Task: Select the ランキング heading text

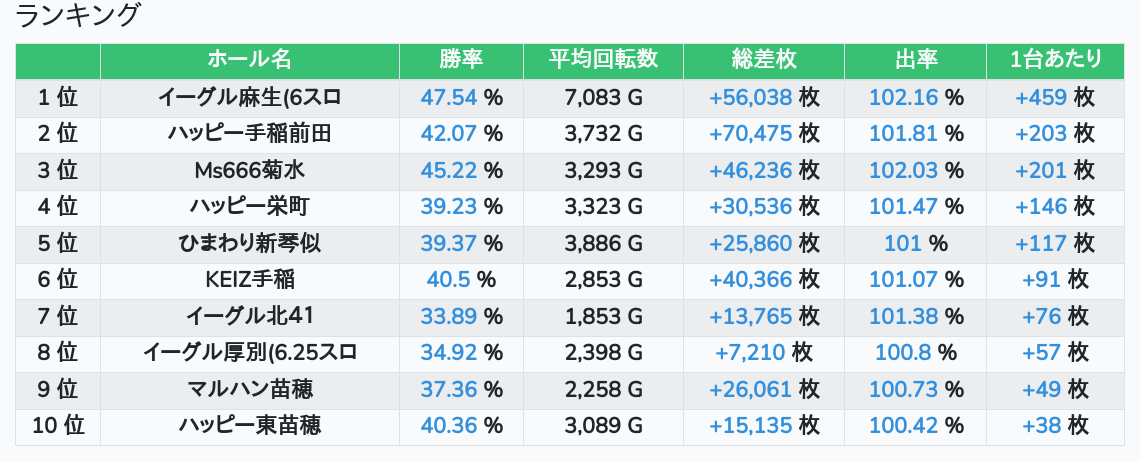Action: (x=76, y=15)
